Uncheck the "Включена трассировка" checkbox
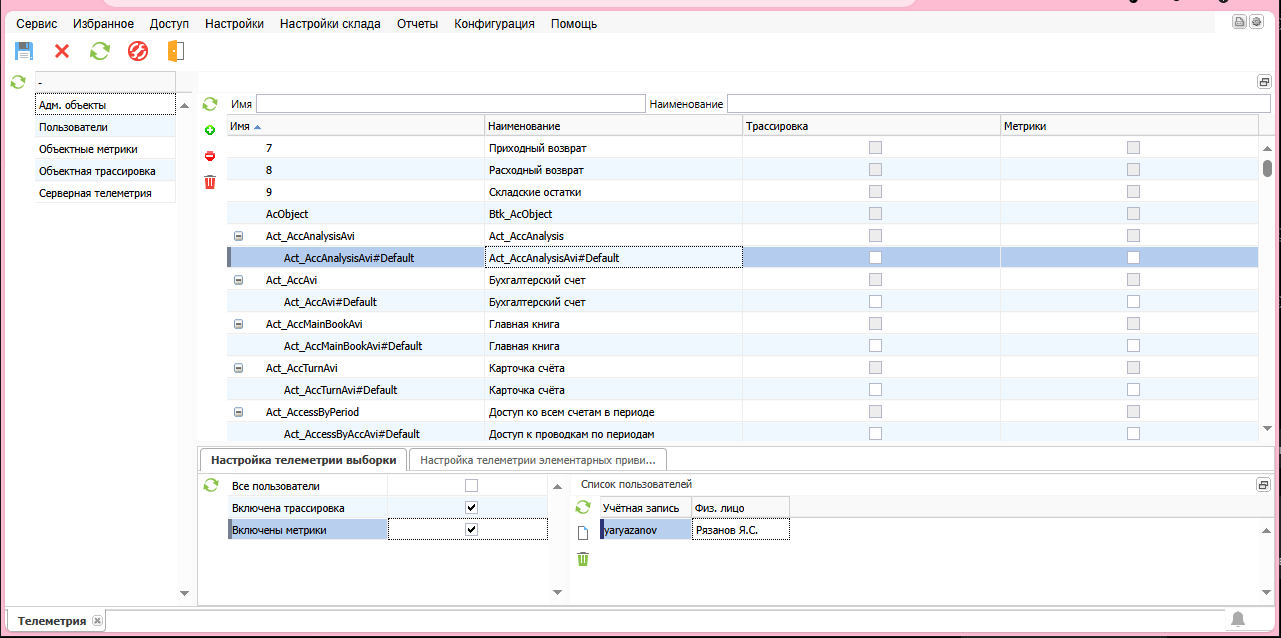Viewport: 1281px width, 638px height. (x=471, y=508)
